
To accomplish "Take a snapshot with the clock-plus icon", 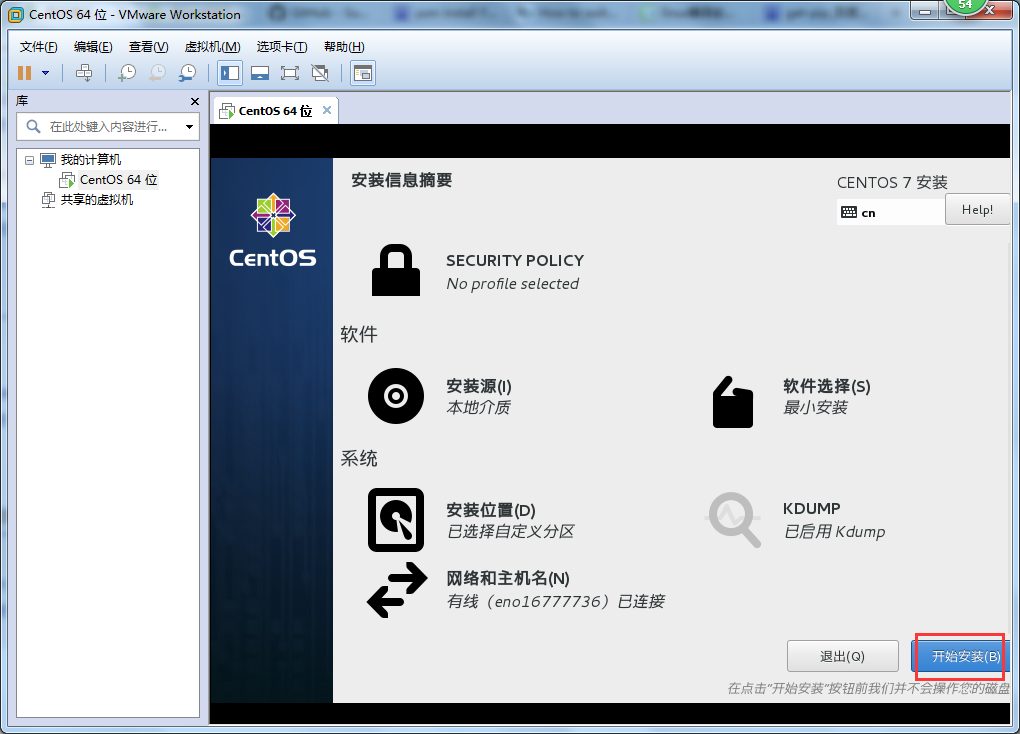I will (x=126, y=73).
